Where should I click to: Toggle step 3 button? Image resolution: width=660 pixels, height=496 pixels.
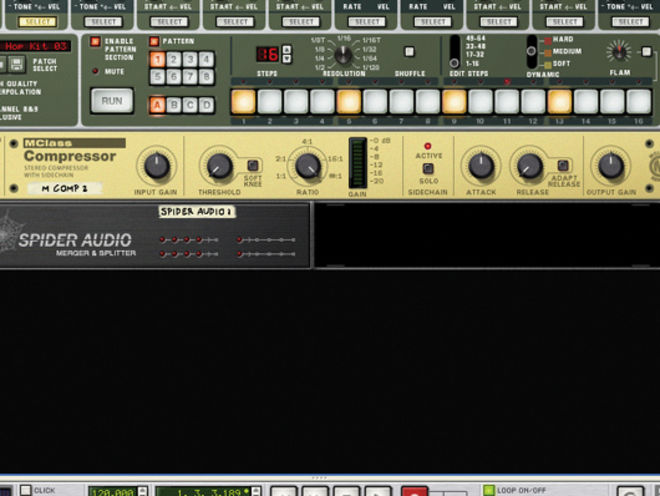[x=296, y=101]
